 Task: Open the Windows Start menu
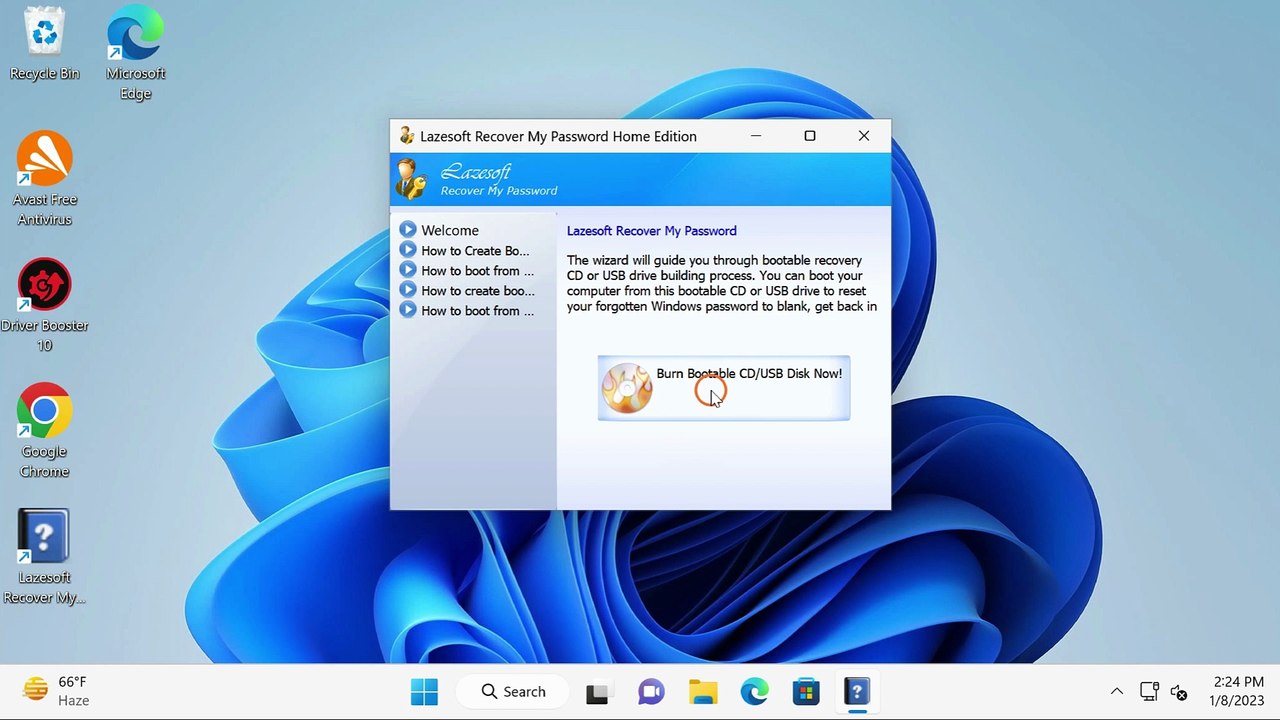click(x=424, y=691)
